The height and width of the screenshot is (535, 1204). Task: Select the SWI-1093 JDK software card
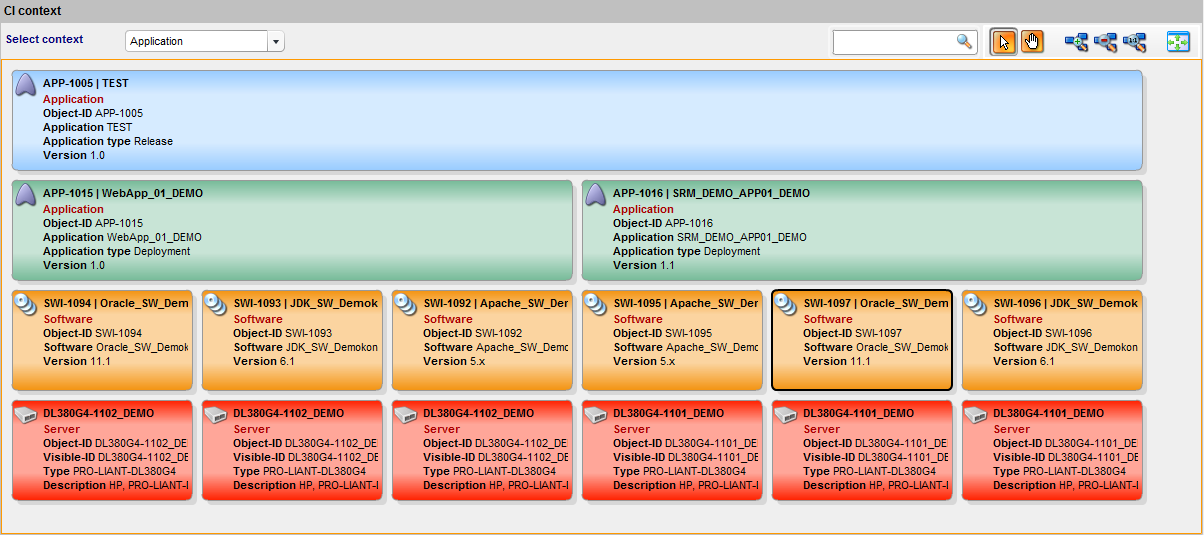pos(292,340)
